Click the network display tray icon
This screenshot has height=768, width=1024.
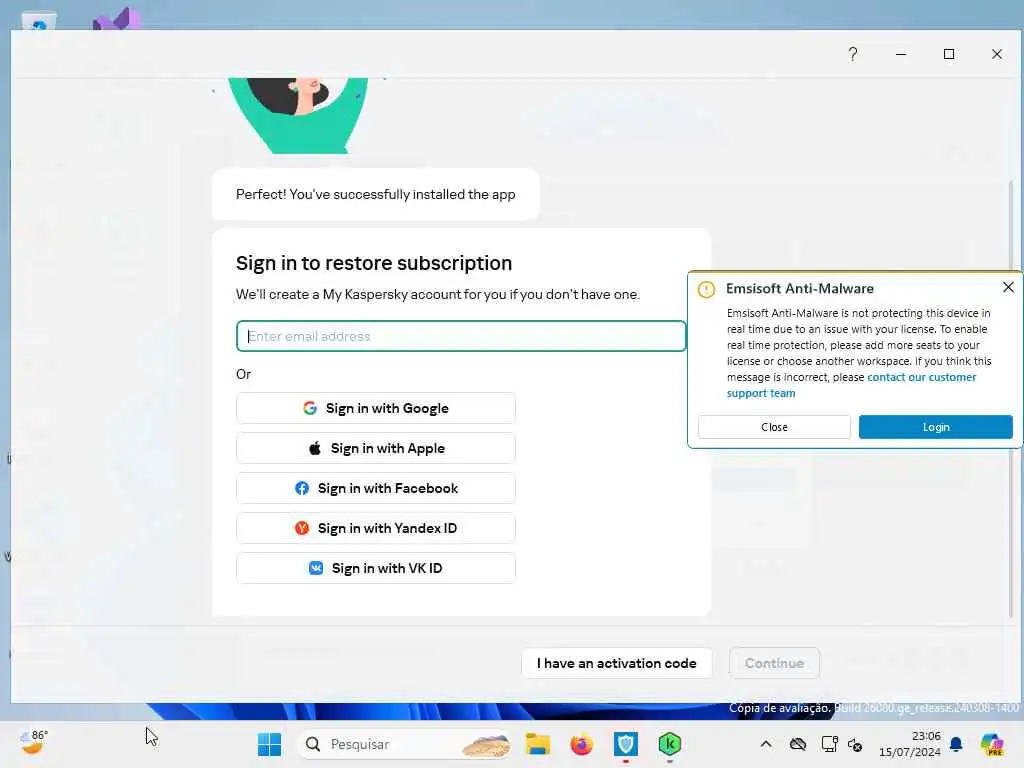tap(829, 744)
